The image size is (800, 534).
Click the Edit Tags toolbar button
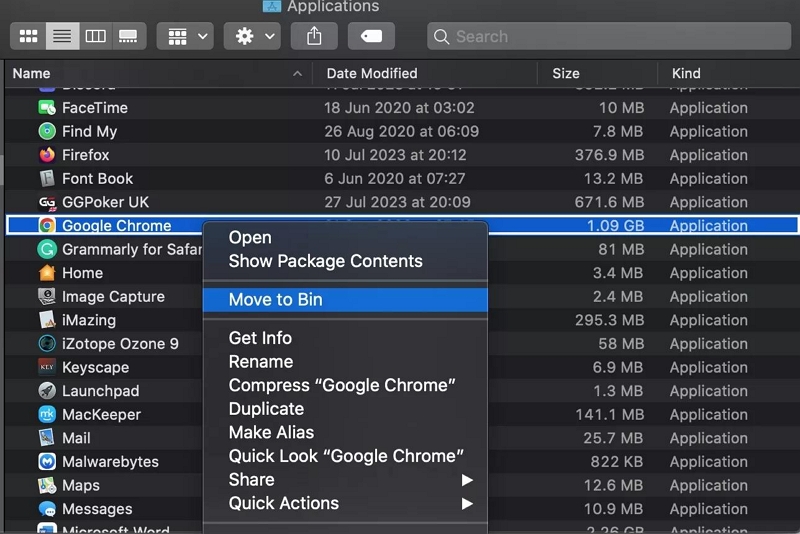371,36
